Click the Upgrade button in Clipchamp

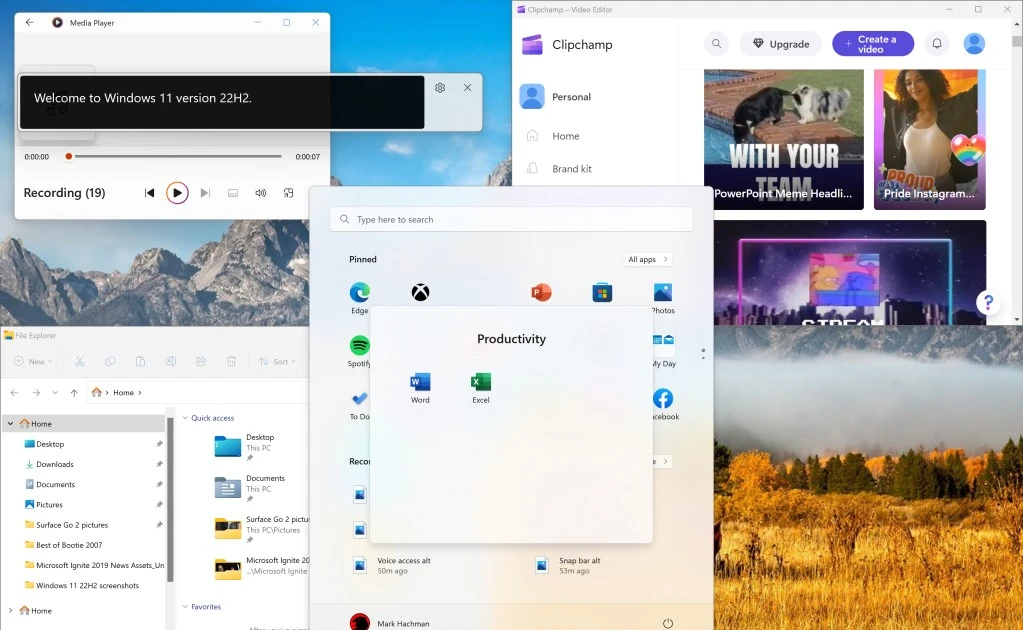point(780,43)
